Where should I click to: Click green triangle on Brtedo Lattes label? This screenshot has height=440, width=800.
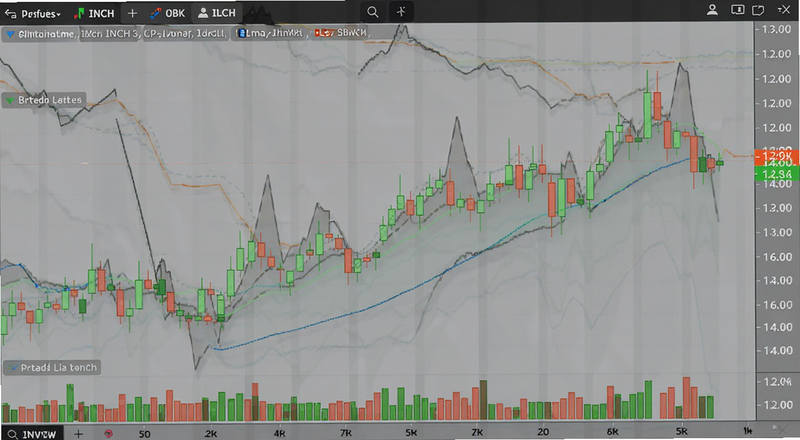[x=10, y=101]
